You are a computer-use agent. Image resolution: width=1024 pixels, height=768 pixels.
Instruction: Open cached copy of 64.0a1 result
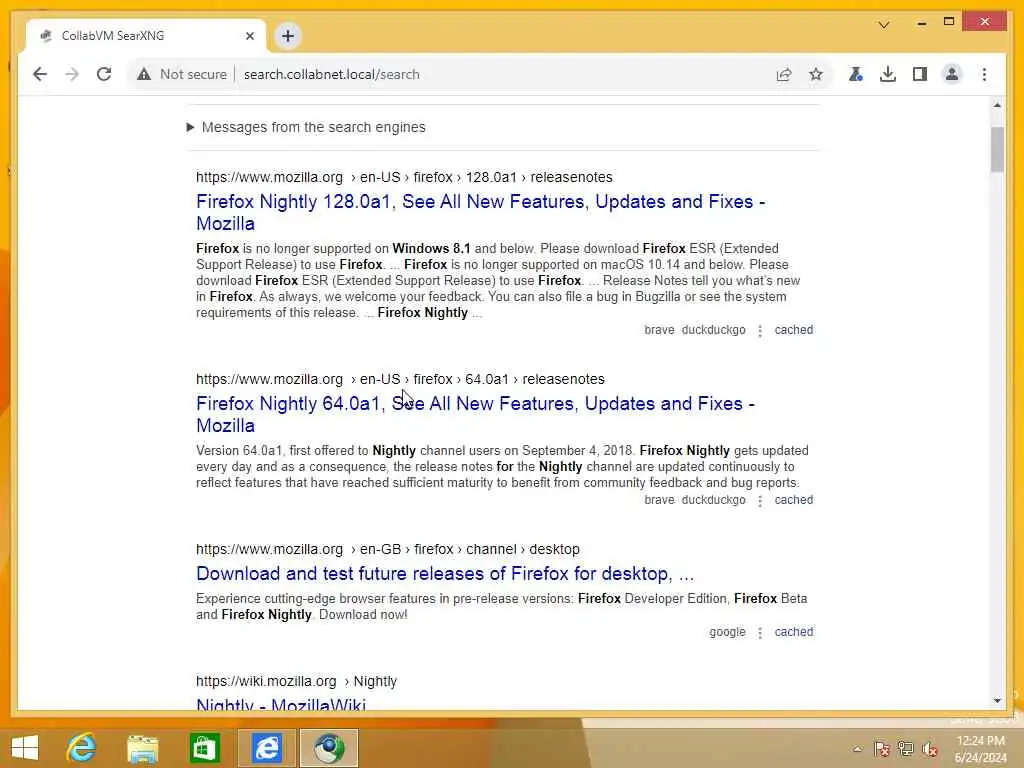(x=793, y=500)
